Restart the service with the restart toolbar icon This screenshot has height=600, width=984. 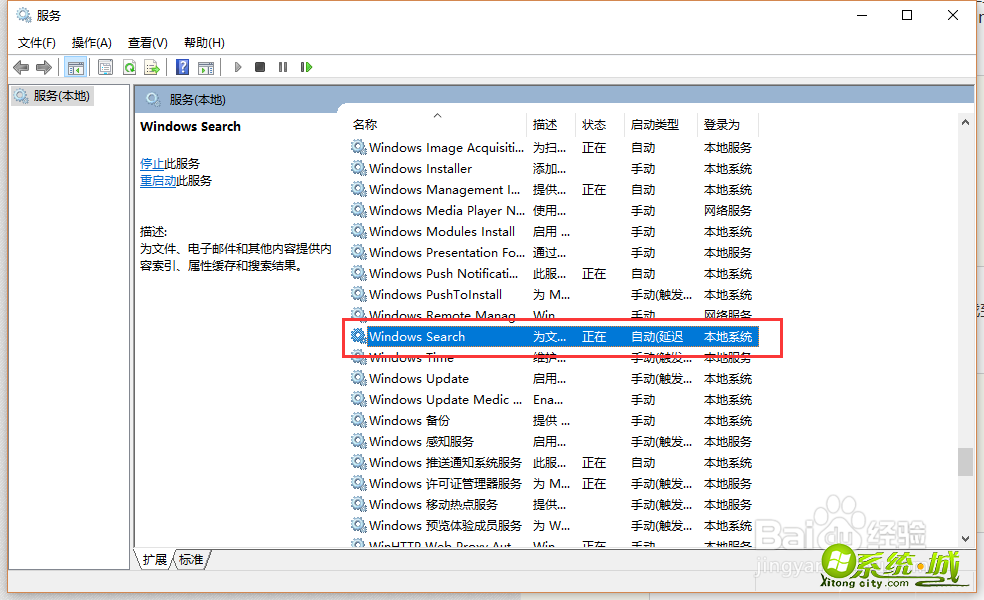point(306,66)
